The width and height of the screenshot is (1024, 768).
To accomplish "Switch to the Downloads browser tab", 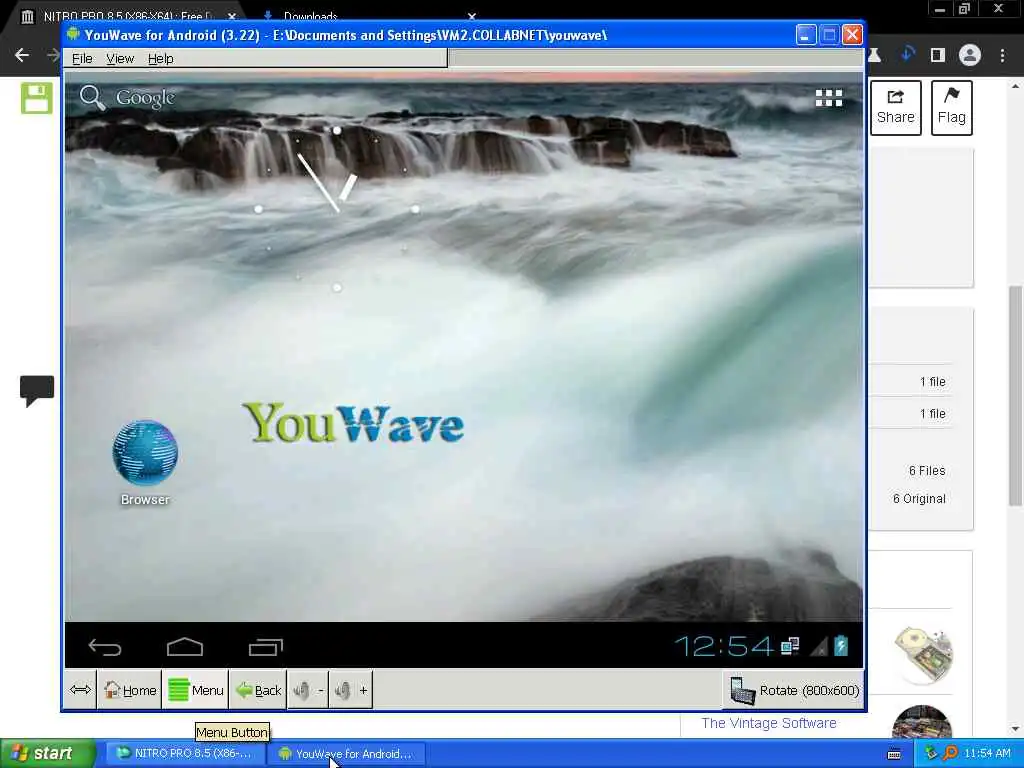I will (x=310, y=16).
